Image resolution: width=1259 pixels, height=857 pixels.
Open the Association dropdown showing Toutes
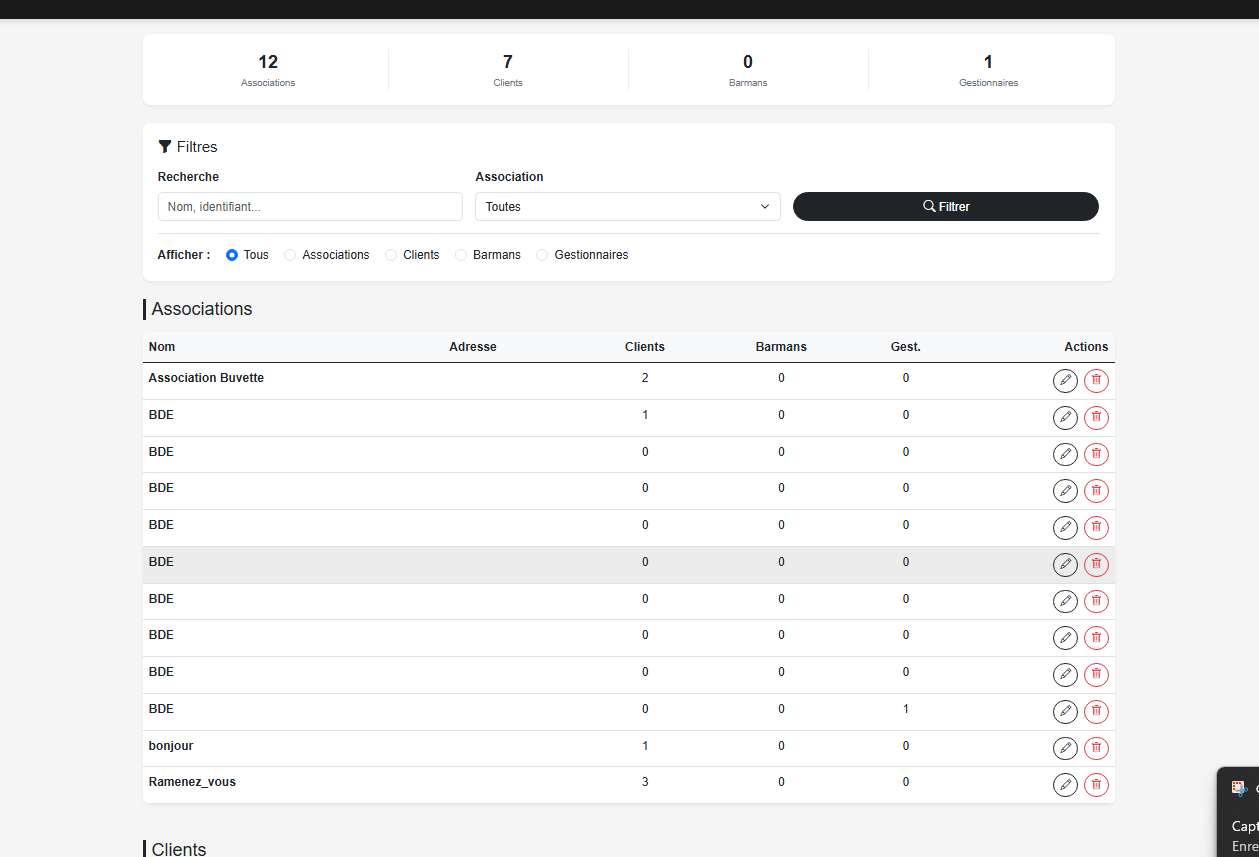pyautogui.click(x=627, y=207)
